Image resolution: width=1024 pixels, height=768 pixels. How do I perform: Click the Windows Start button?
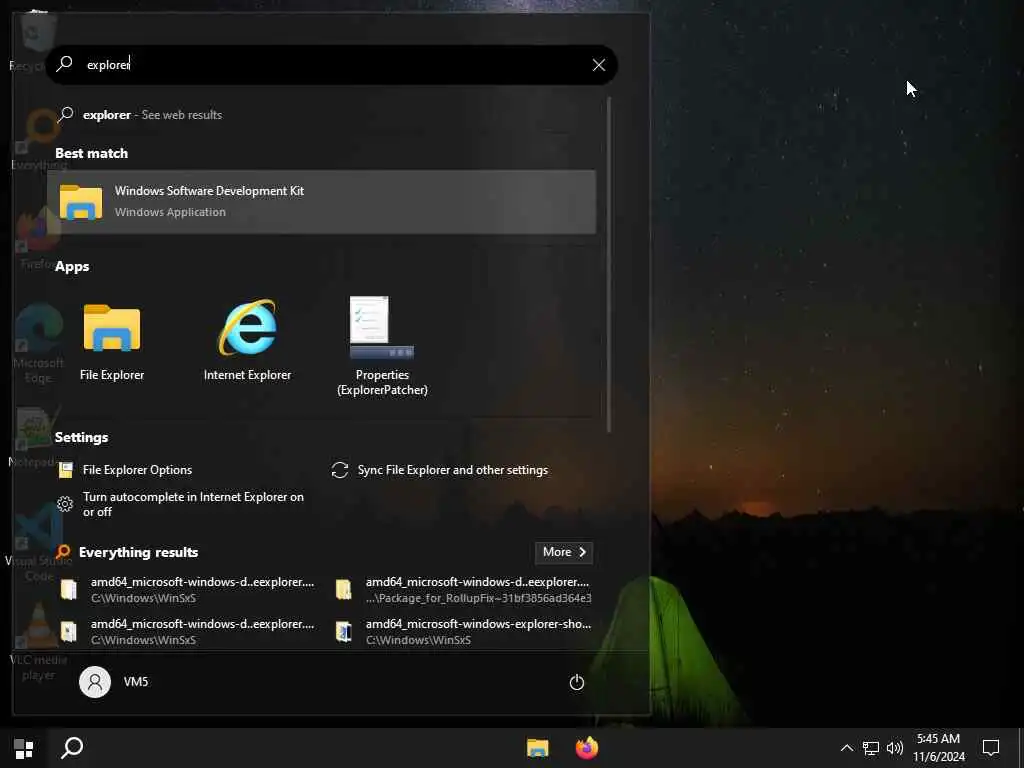24,748
